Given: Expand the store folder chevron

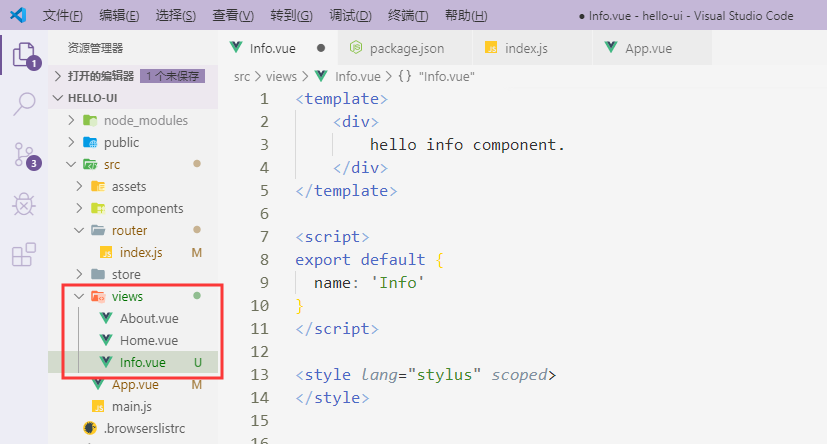Looking at the screenshot, I should [x=79, y=274].
